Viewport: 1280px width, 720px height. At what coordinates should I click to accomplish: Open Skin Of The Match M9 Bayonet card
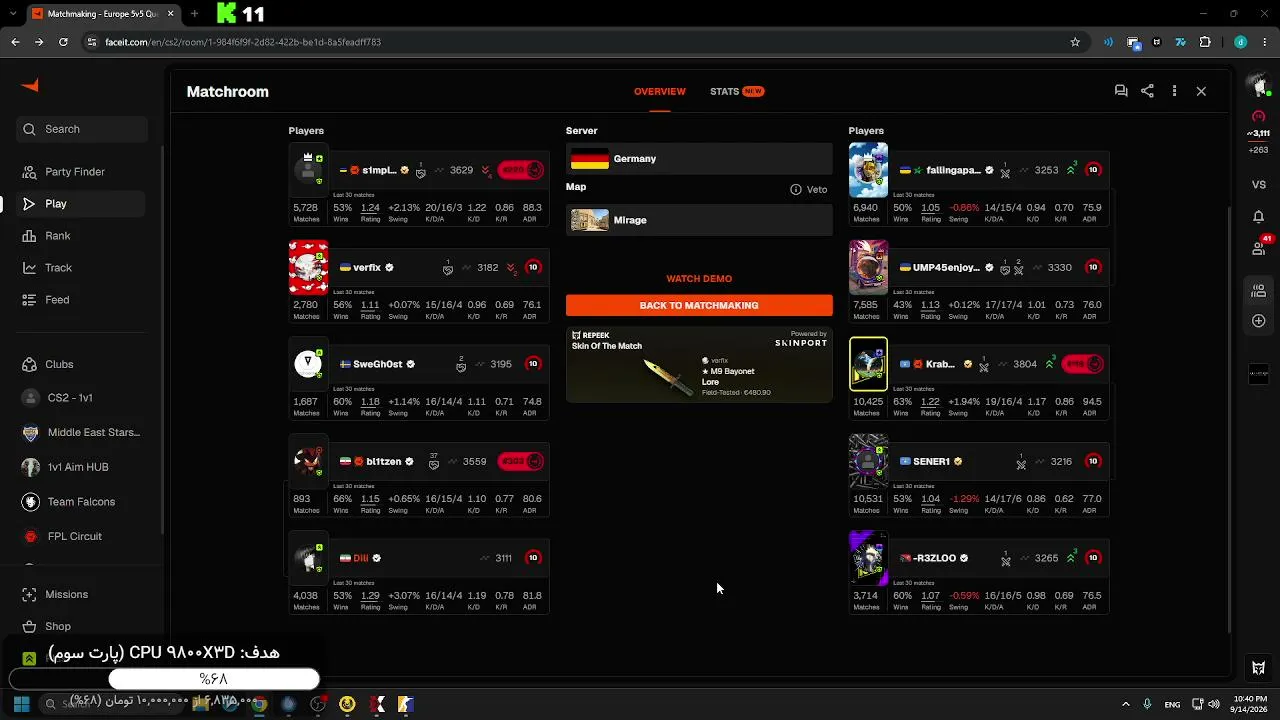click(699, 365)
